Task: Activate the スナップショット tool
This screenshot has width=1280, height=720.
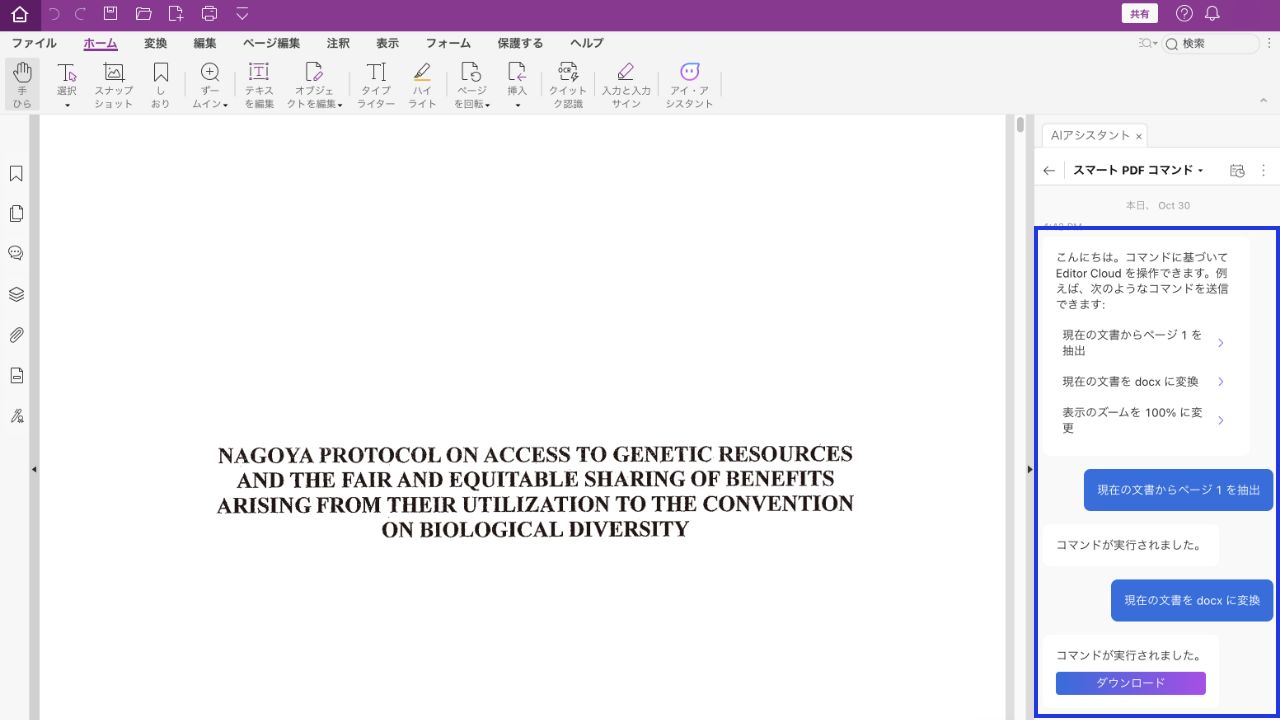Action: [x=114, y=85]
